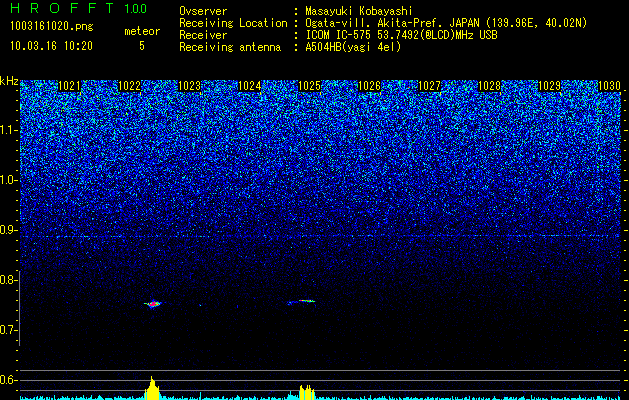Click the 1.0 kHz axis label
Screen dimensions: 629x400
coord(9,181)
